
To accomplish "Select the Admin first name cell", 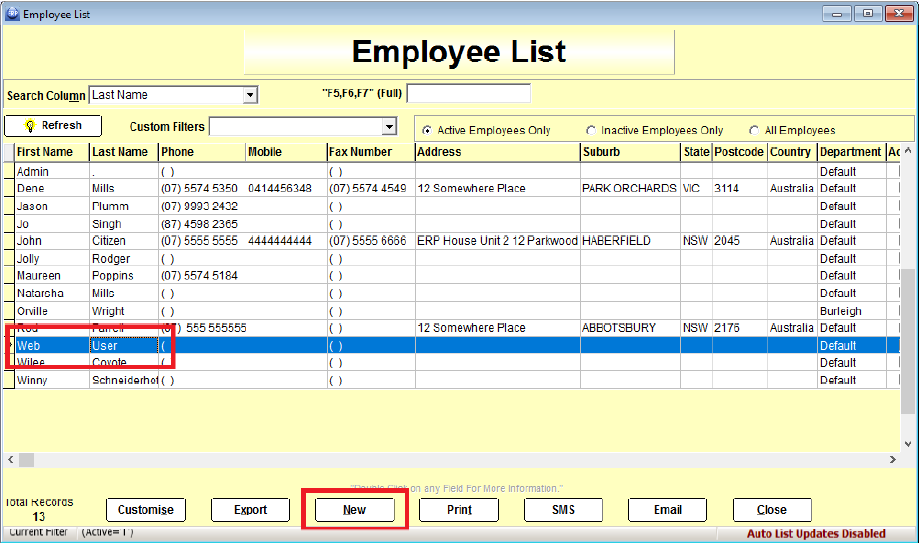I will [52, 172].
